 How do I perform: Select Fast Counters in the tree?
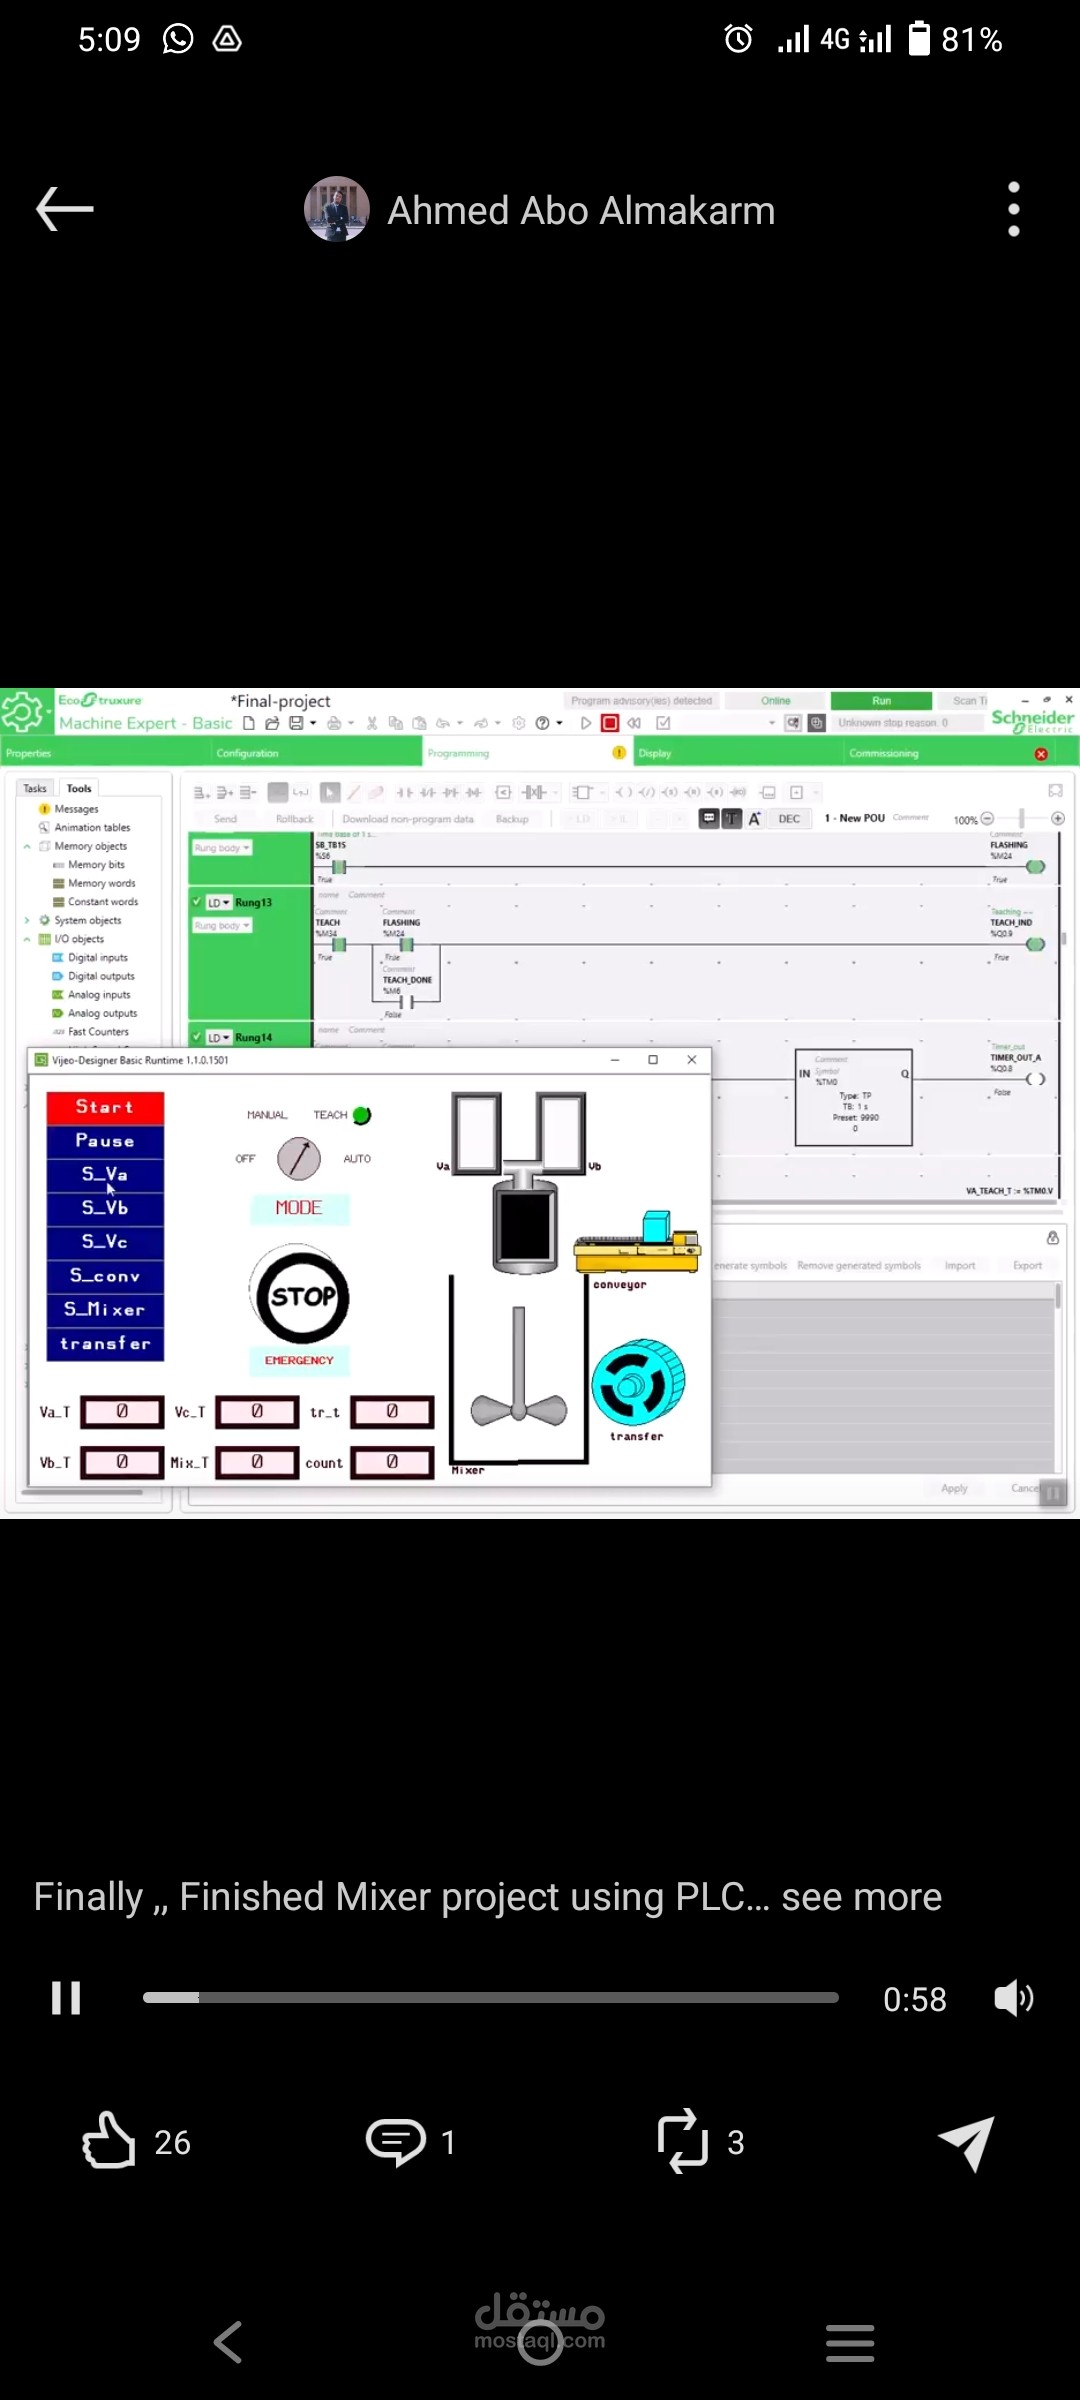click(x=98, y=1031)
